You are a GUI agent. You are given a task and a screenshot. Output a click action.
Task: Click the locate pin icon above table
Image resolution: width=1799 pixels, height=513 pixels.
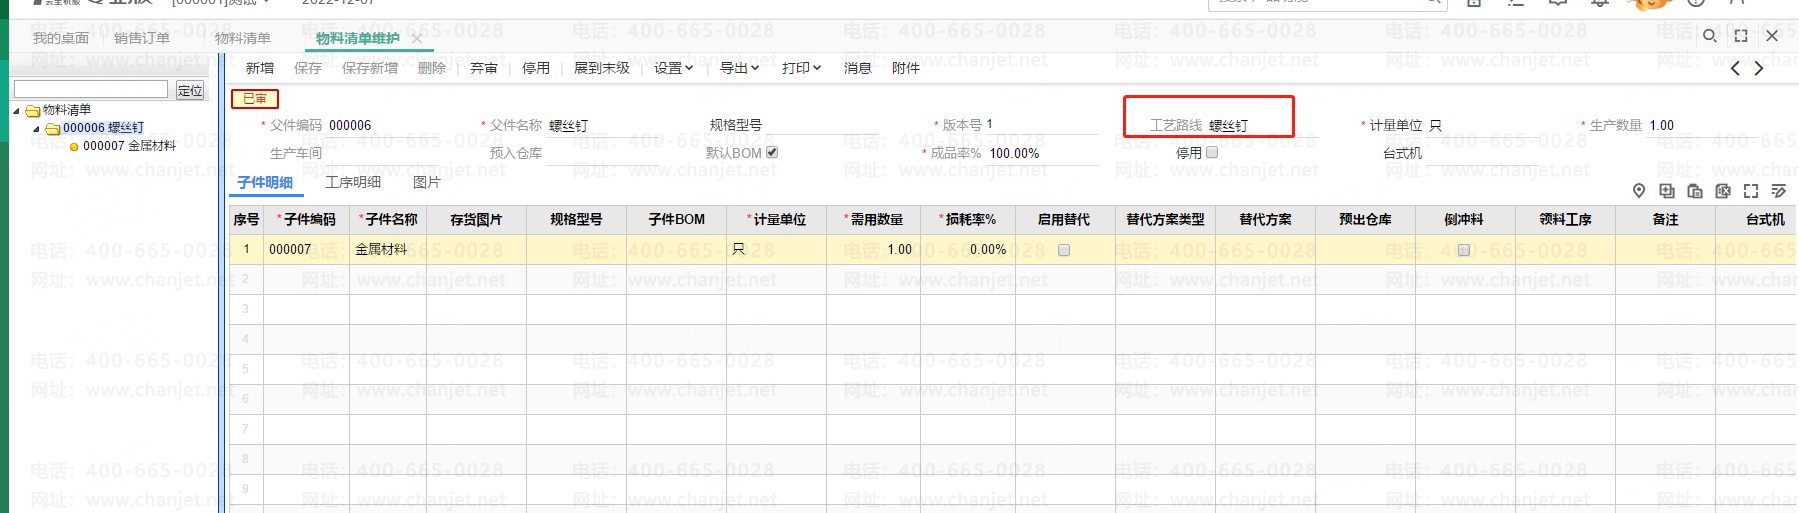tap(1639, 190)
